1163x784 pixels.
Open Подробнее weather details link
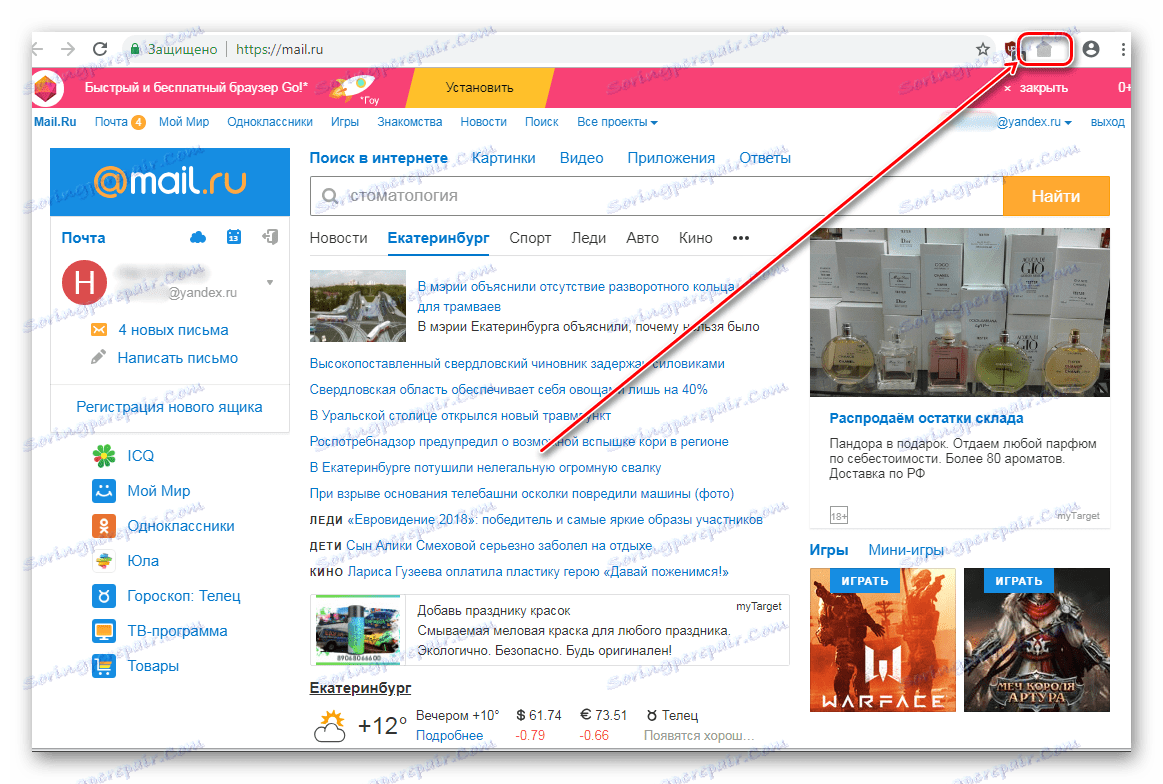449,735
